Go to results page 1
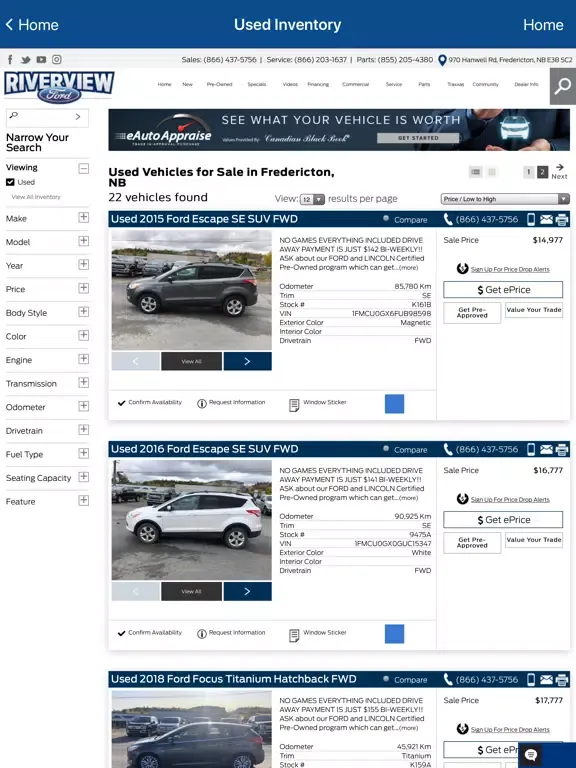This screenshot has height=768, width=576. pos(528,172)
